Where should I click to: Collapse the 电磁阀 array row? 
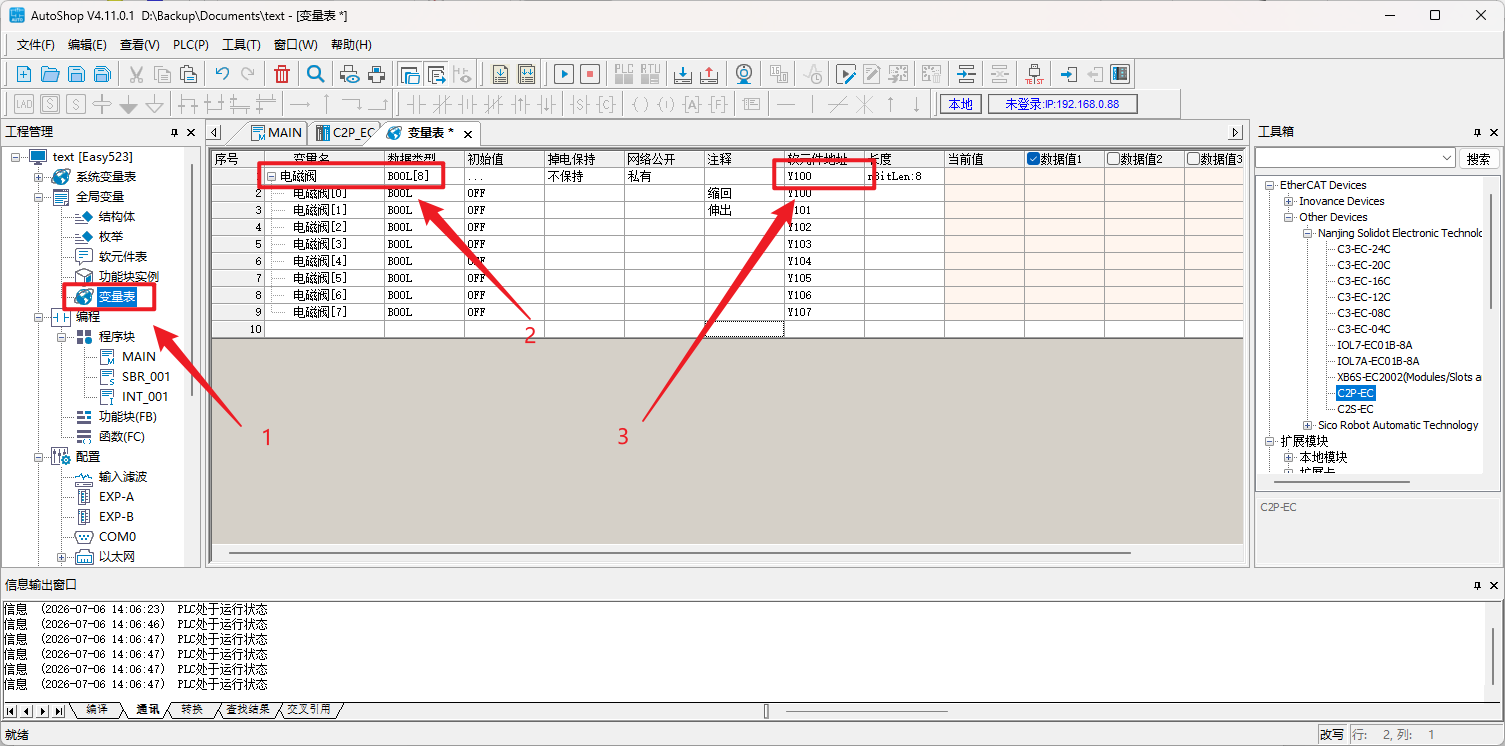tap(272, 176)
